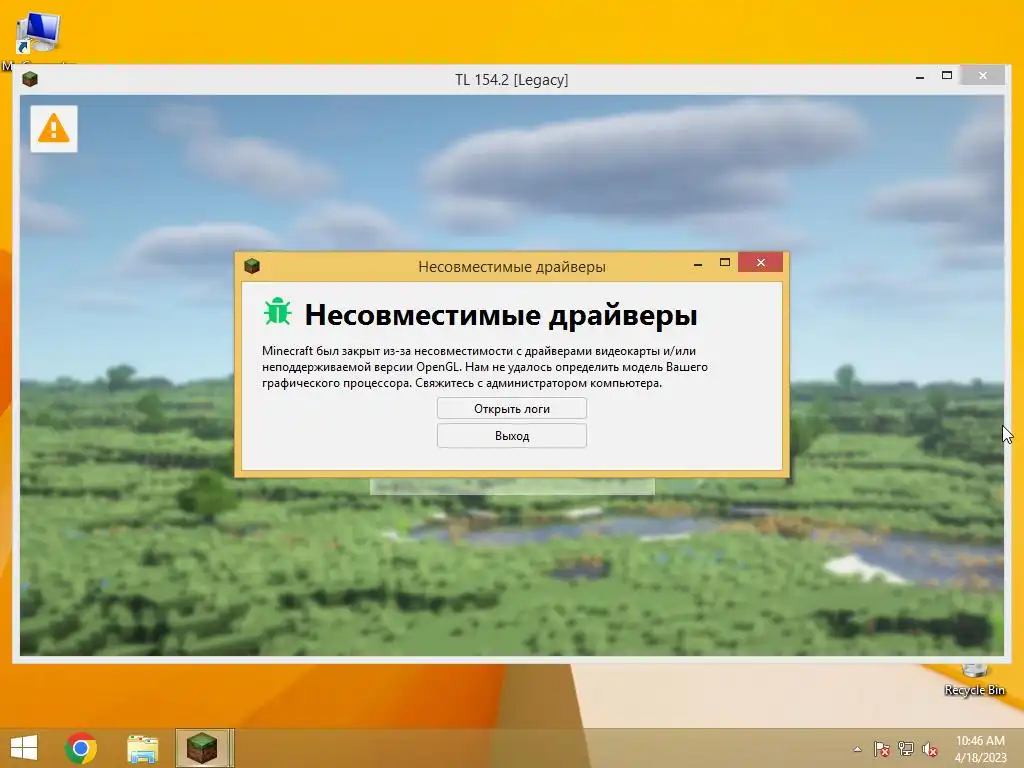The width and height of the screenshot is (1024, 768).
Task: Click the grass block icon in dialog title bar
Action: click(x=251, y=266)
